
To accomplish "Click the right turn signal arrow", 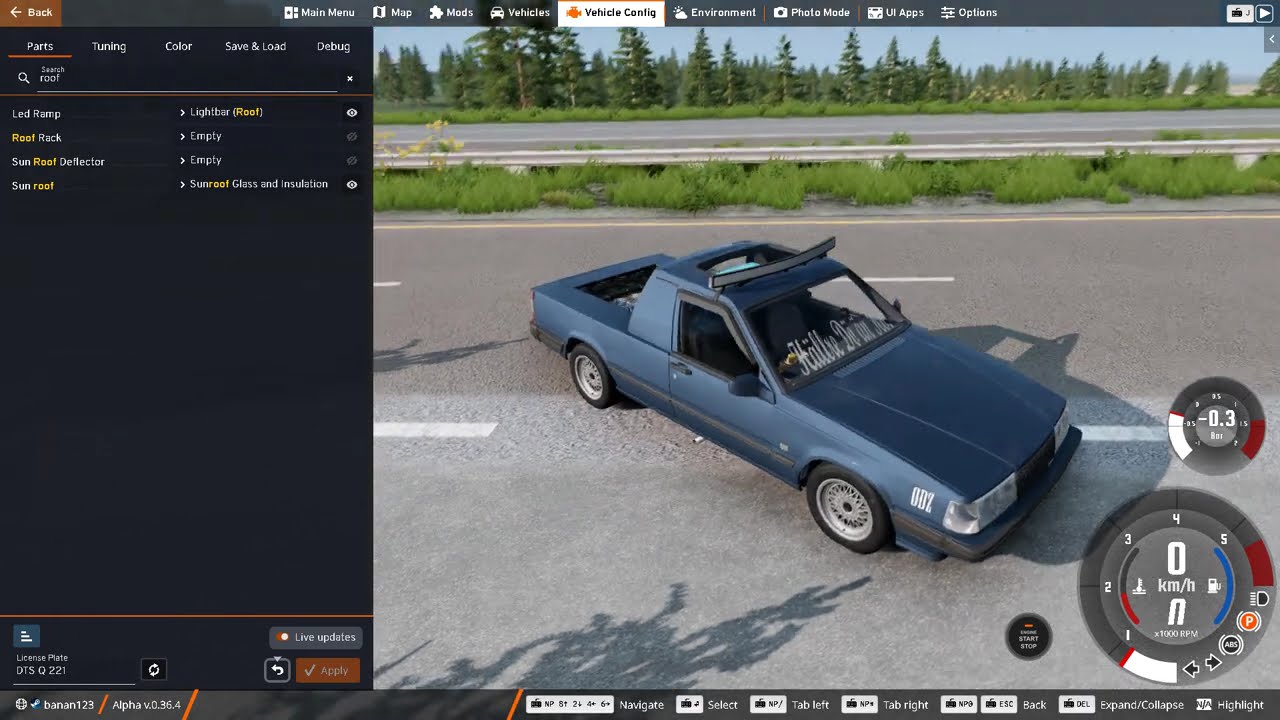I will (1213, 663).
